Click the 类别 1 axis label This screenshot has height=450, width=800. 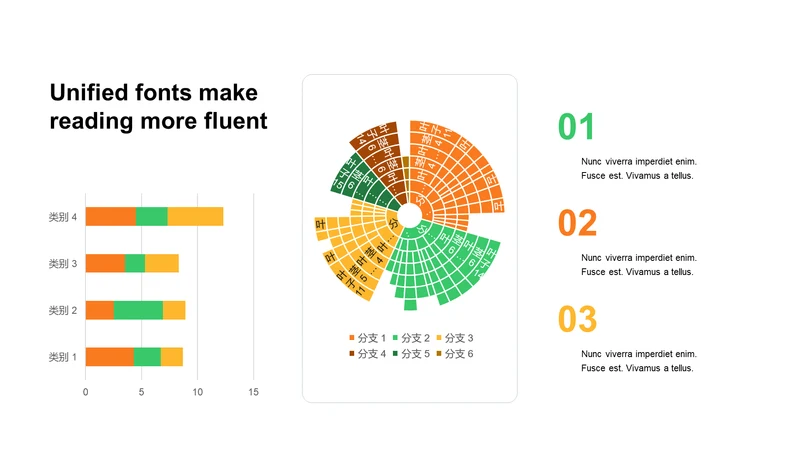click(x=63, y=357)
